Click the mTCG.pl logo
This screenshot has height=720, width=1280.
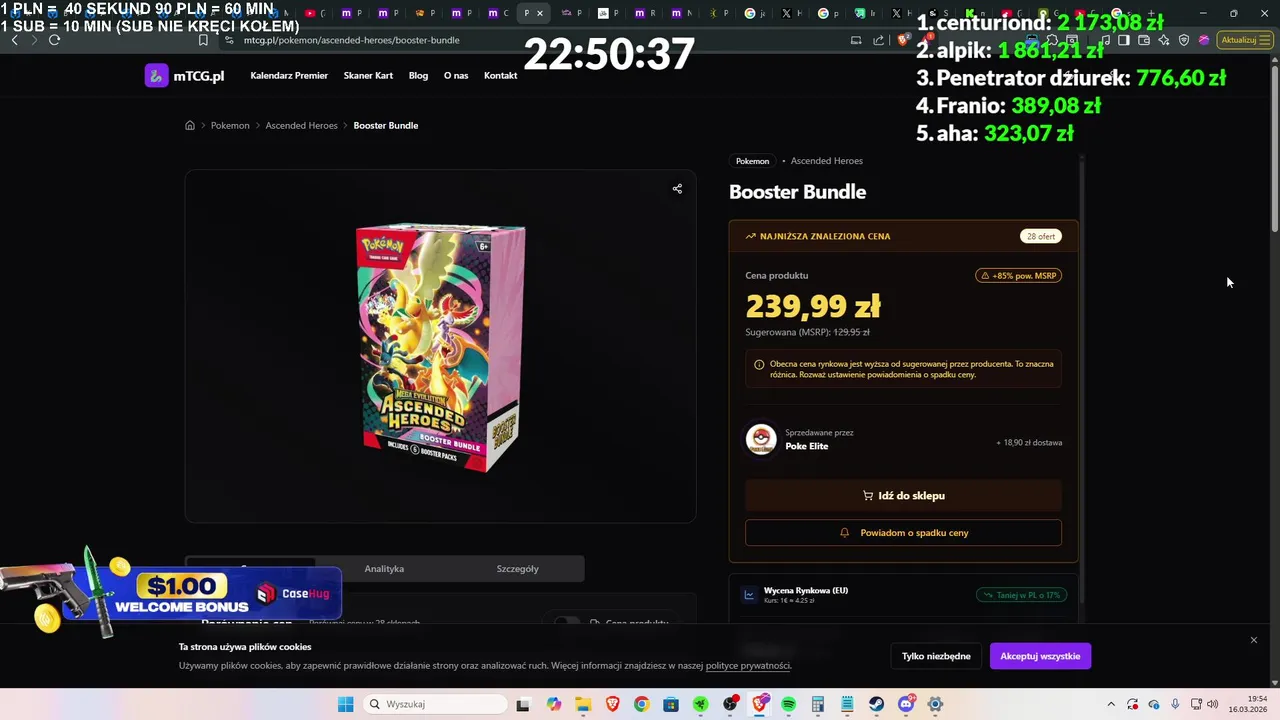pos(185,76)
